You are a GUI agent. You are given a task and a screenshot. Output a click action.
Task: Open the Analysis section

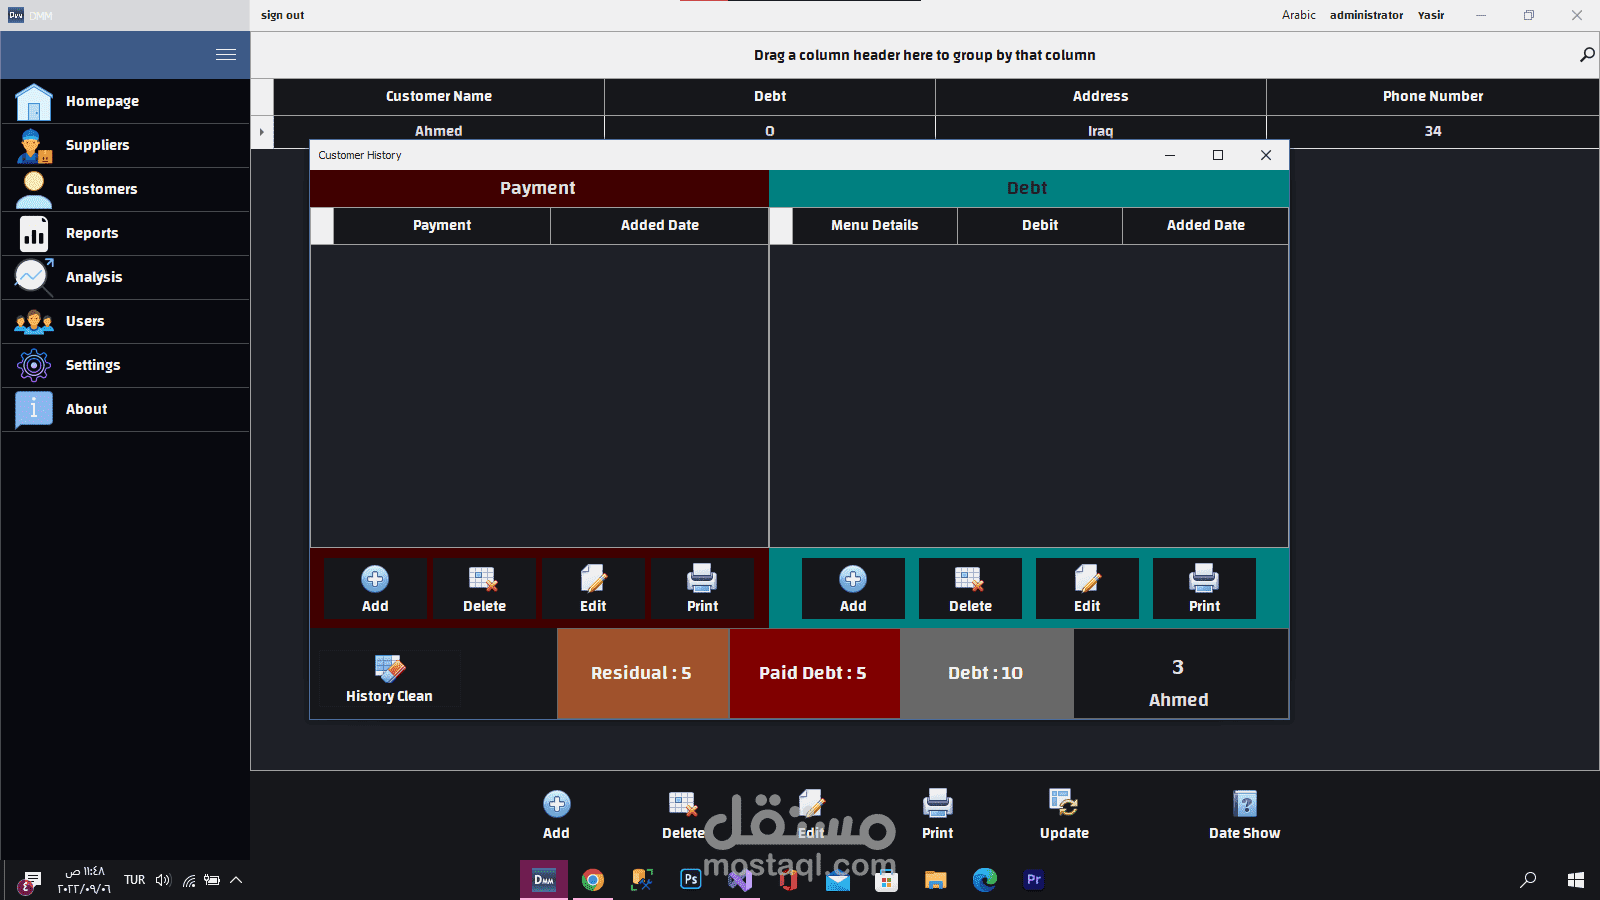point(125,277)
